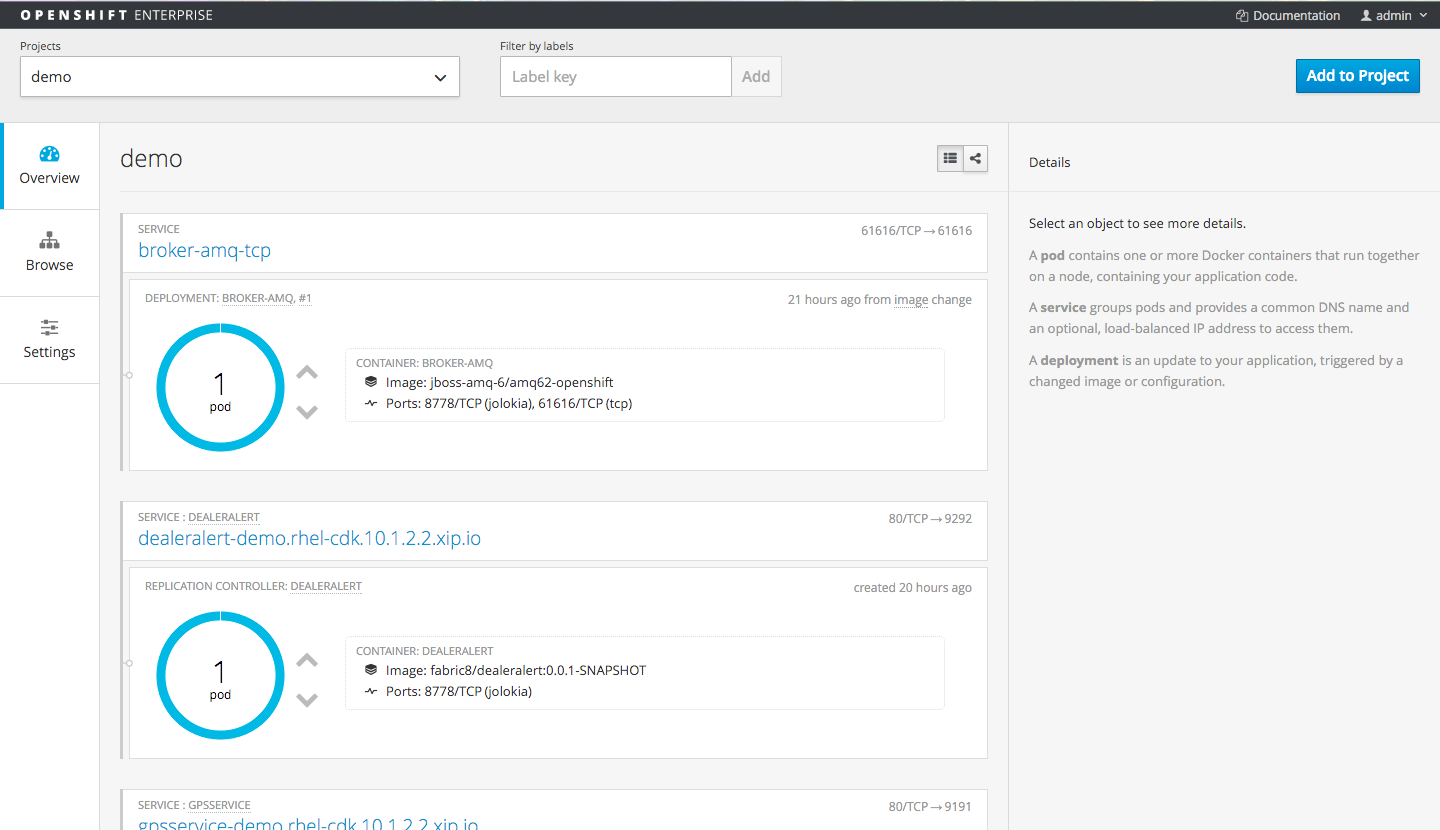
Task: Click the Add to Project button
Action: pyautogui.click(x=1358, y=76)
